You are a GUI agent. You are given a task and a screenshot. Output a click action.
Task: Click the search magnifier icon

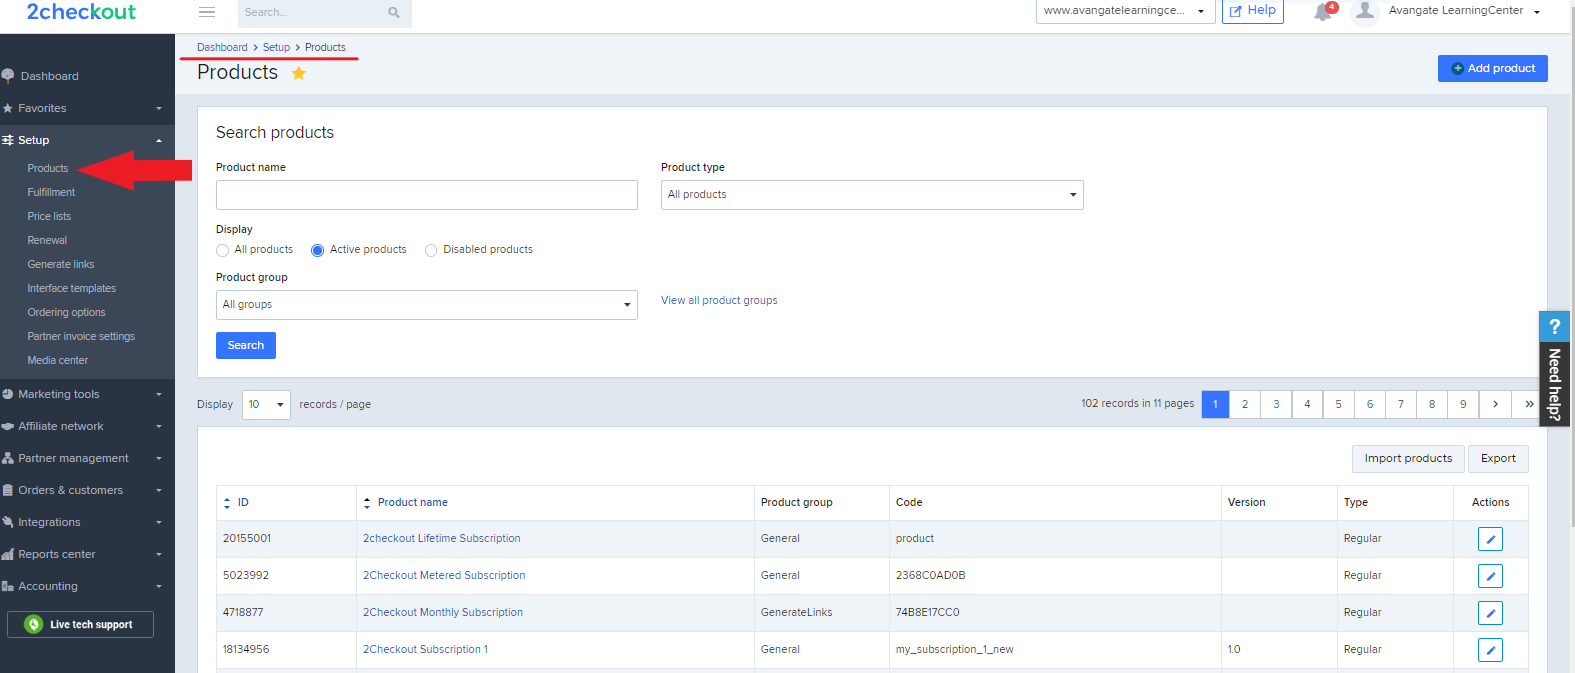394,13
